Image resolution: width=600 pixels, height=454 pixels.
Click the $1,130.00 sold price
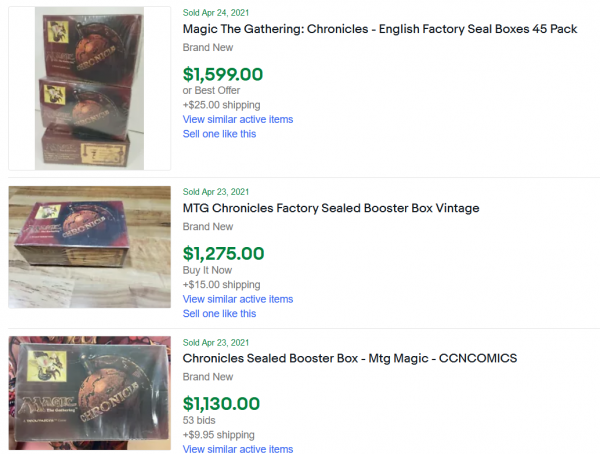click(x=221, y=403)
